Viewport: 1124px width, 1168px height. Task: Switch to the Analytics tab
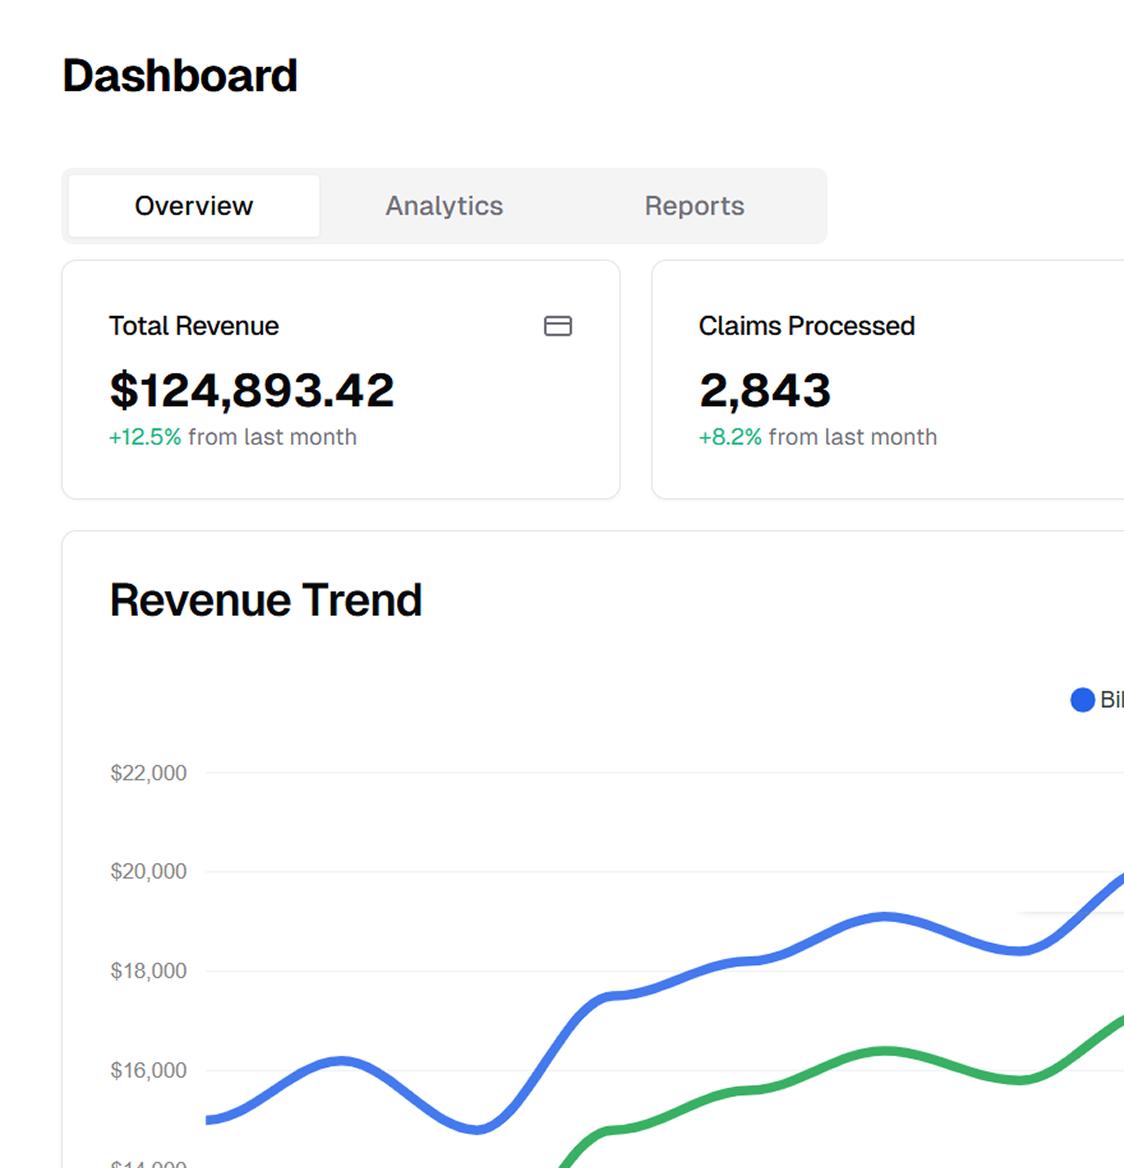tap(444, 206)
